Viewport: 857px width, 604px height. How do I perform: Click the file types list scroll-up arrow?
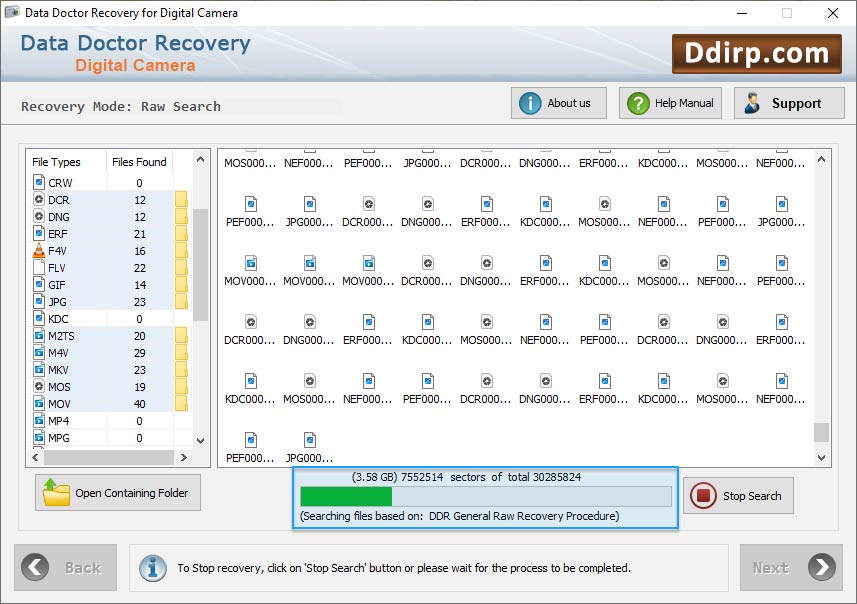201,160
